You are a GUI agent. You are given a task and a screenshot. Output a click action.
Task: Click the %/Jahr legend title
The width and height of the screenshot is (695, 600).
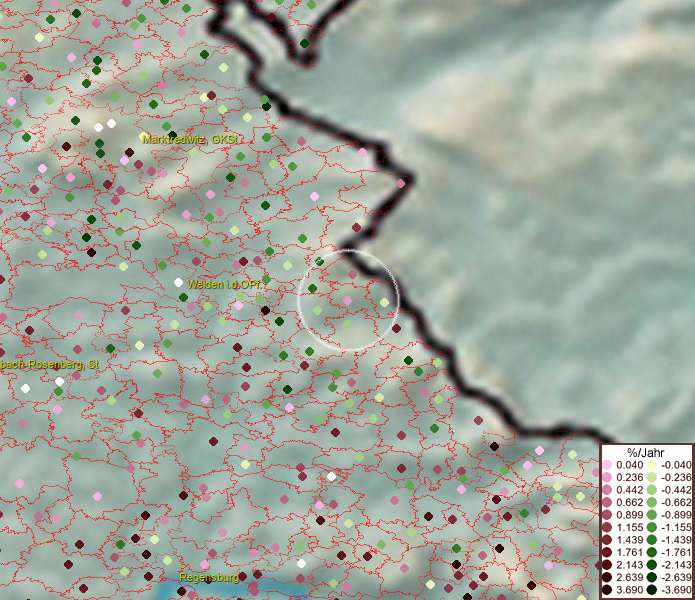coord(646,452)
